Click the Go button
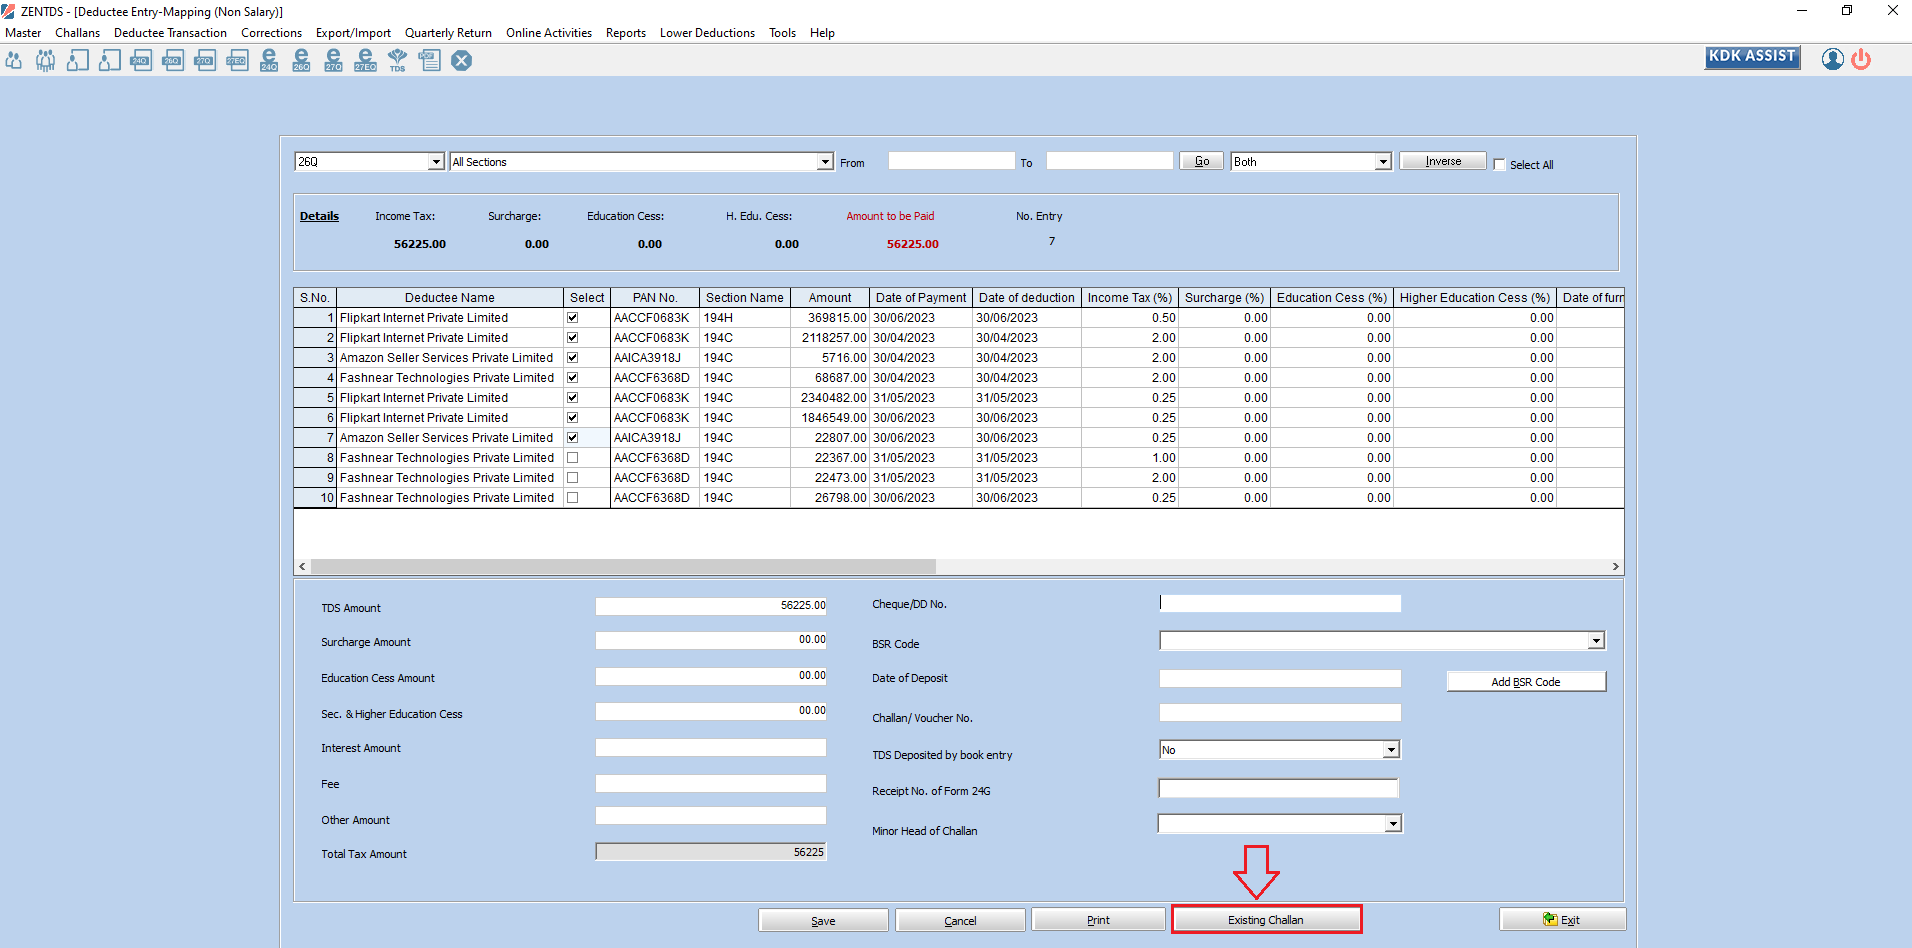 point(1201,161)
